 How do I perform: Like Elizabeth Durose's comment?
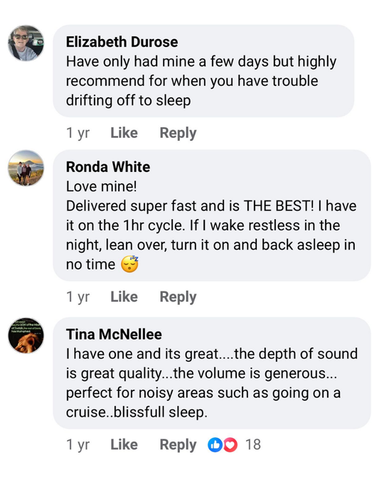click(124, 133)
